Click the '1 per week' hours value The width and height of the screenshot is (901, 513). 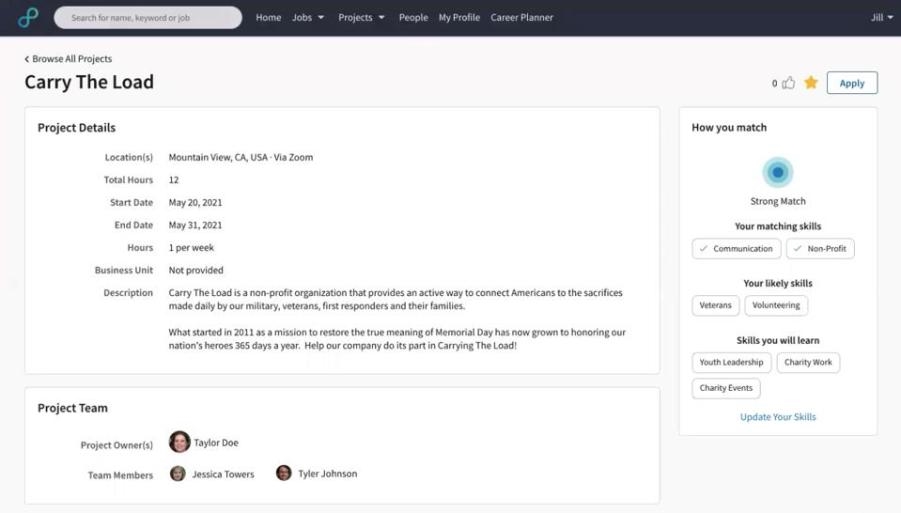click(x=191, y=248)
